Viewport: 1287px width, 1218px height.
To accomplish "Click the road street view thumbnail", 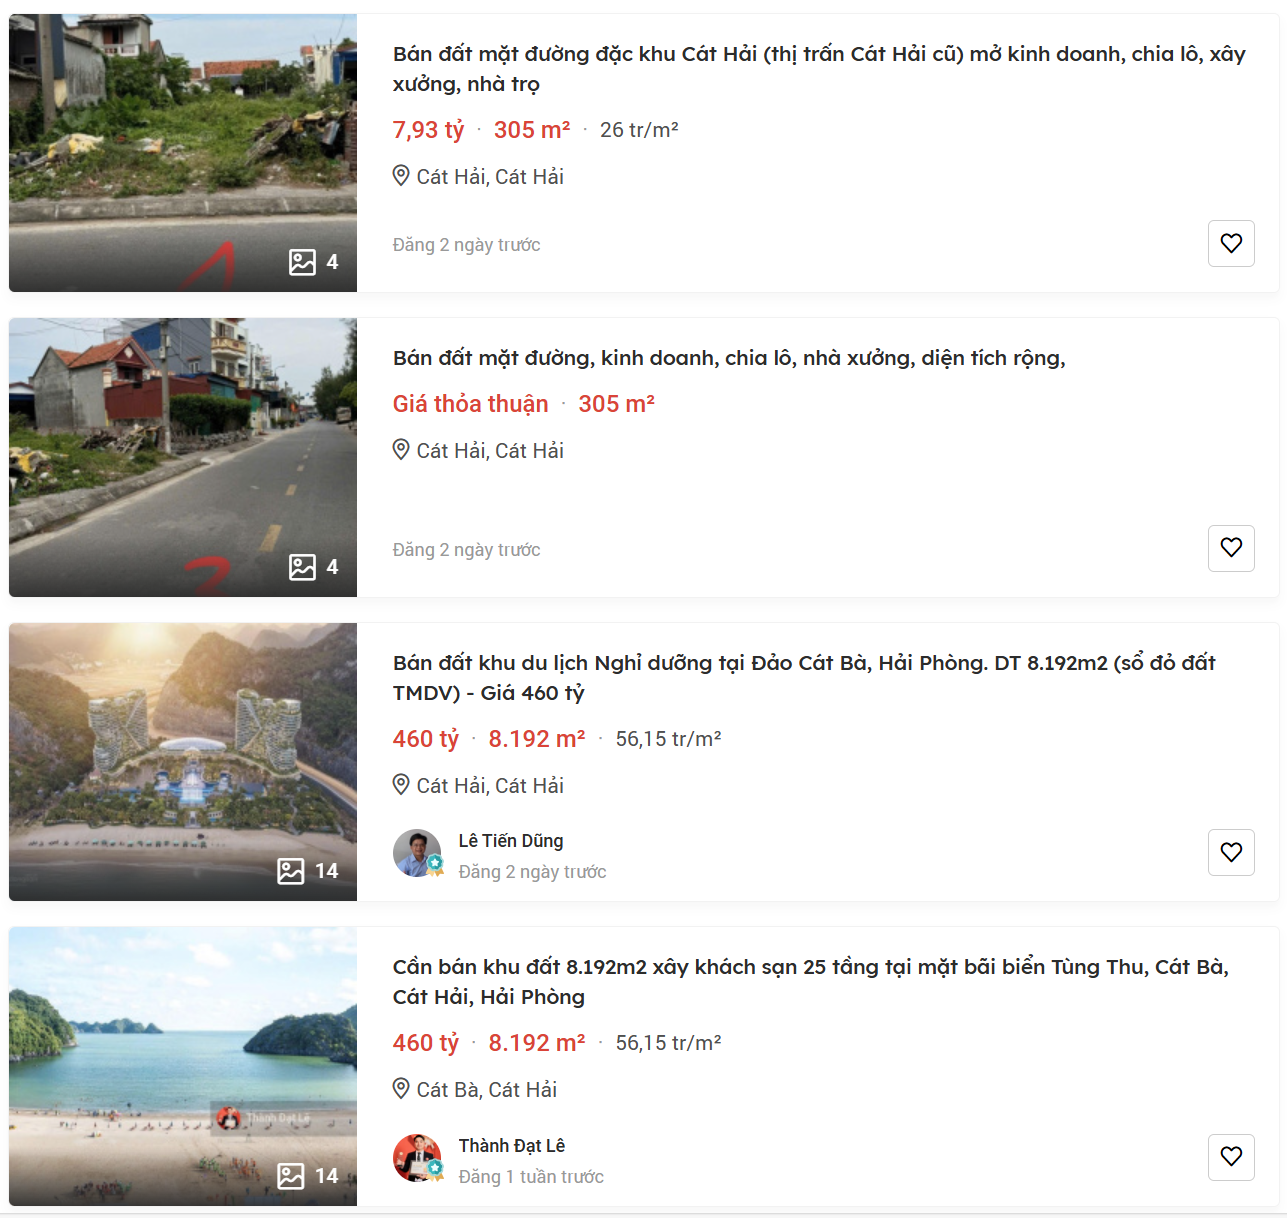I will 183,458.
